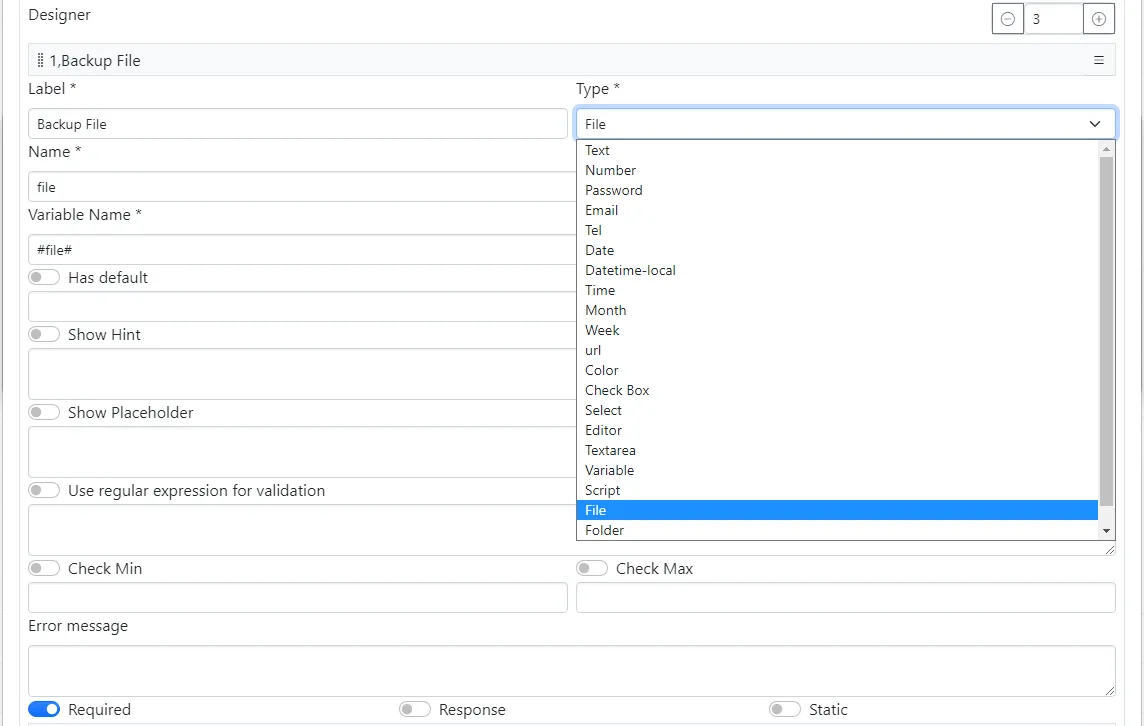Click the minus icon to decrease count
The height and width of the screenshot is (726, 1144).
[1007, 19]
